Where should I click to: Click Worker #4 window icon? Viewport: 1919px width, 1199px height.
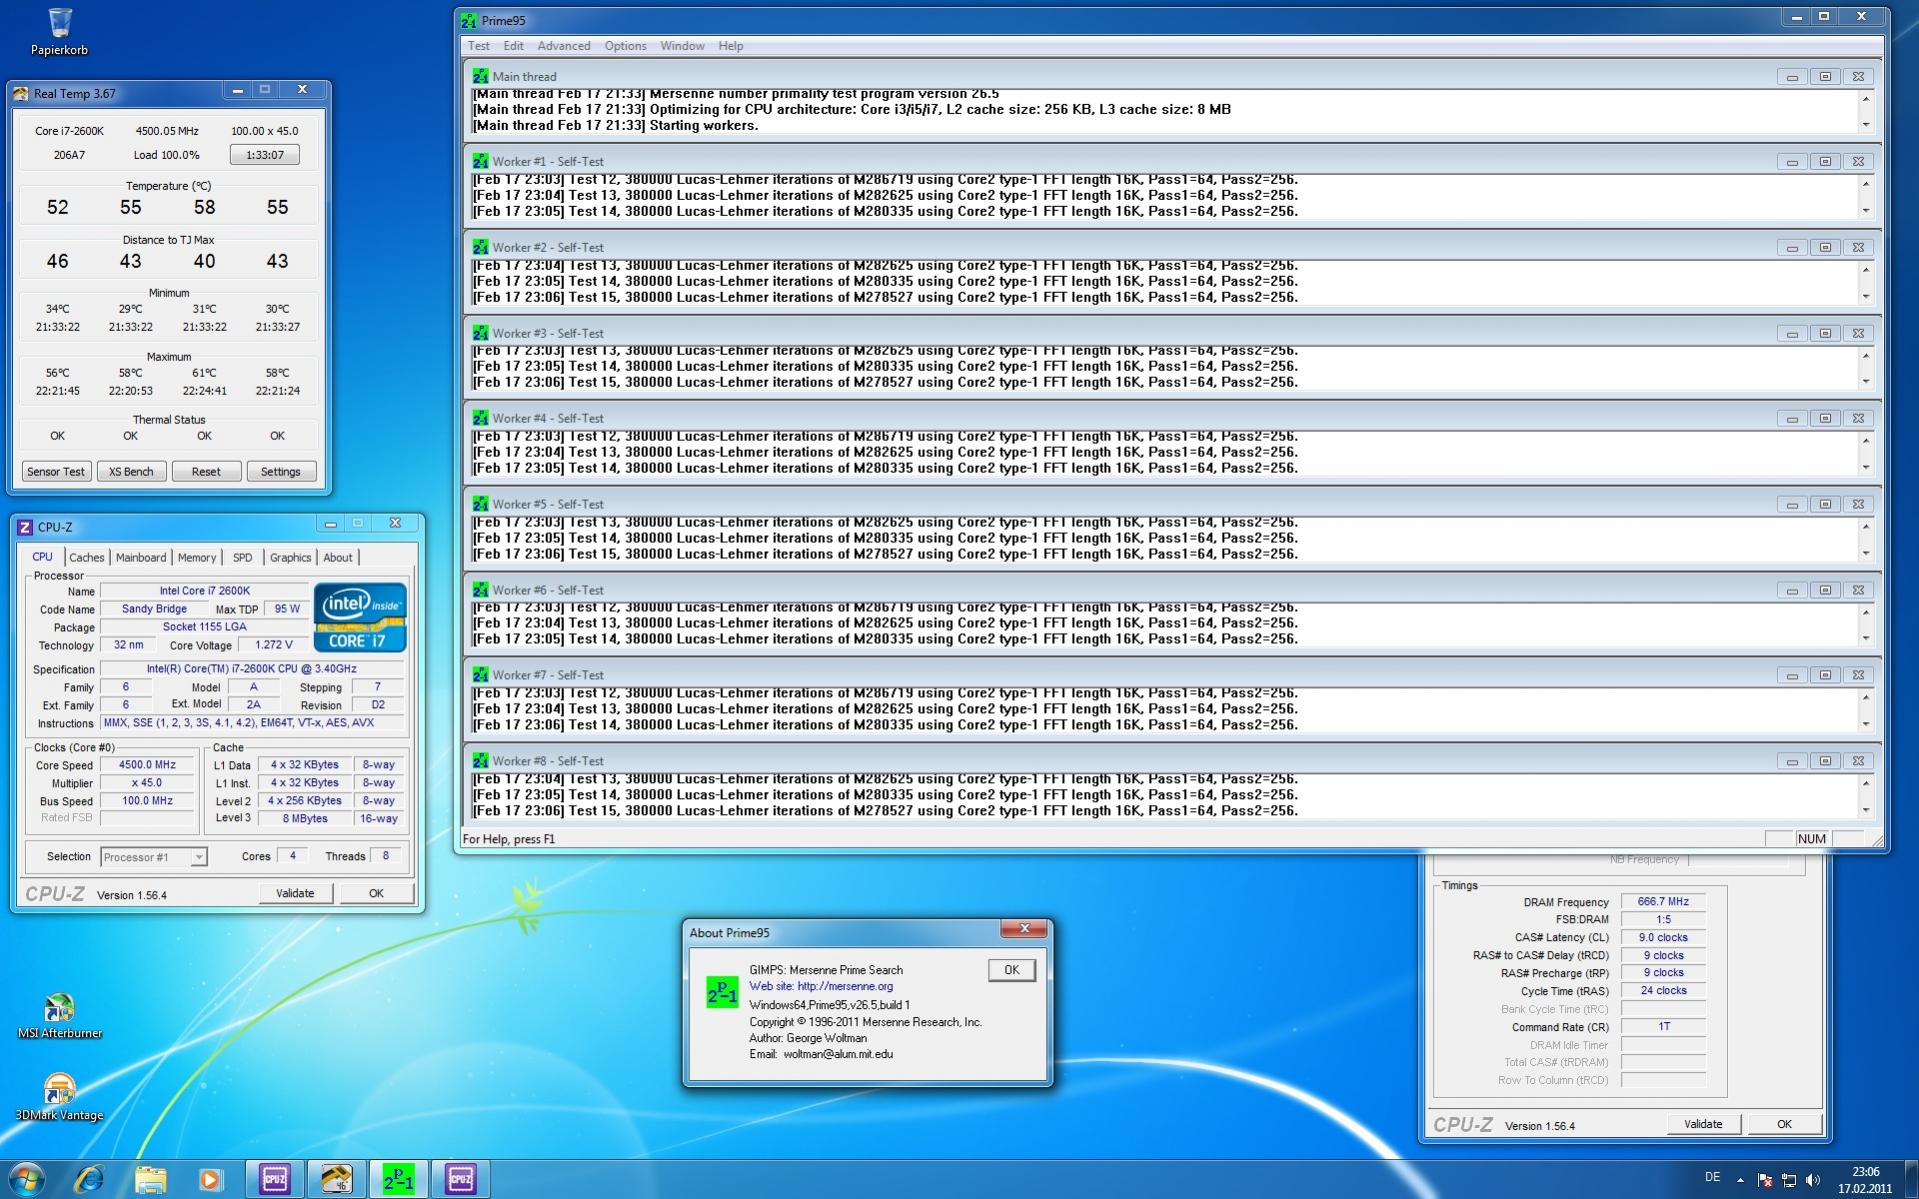point(481,418)
